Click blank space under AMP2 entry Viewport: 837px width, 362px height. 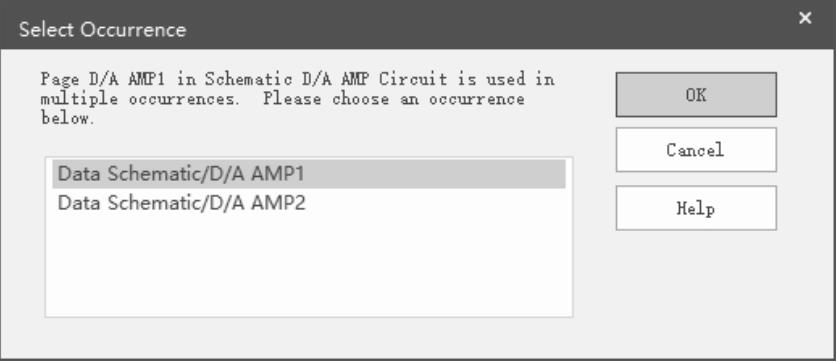click(x=309, y=267)
